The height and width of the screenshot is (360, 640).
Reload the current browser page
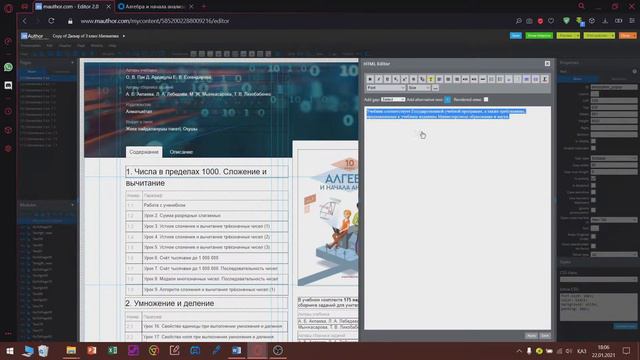tap(51, 21)
